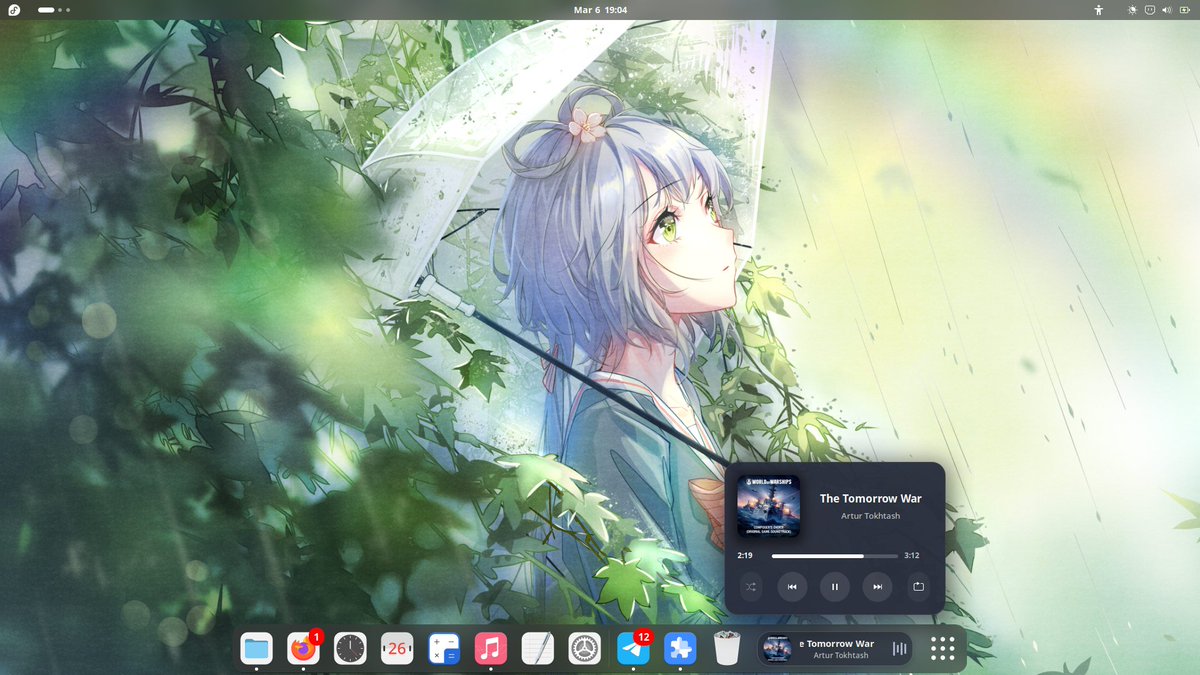Open the Clocks app in the dock
The height and width of the screenshot is (675, 1200).
click(350, 649)
